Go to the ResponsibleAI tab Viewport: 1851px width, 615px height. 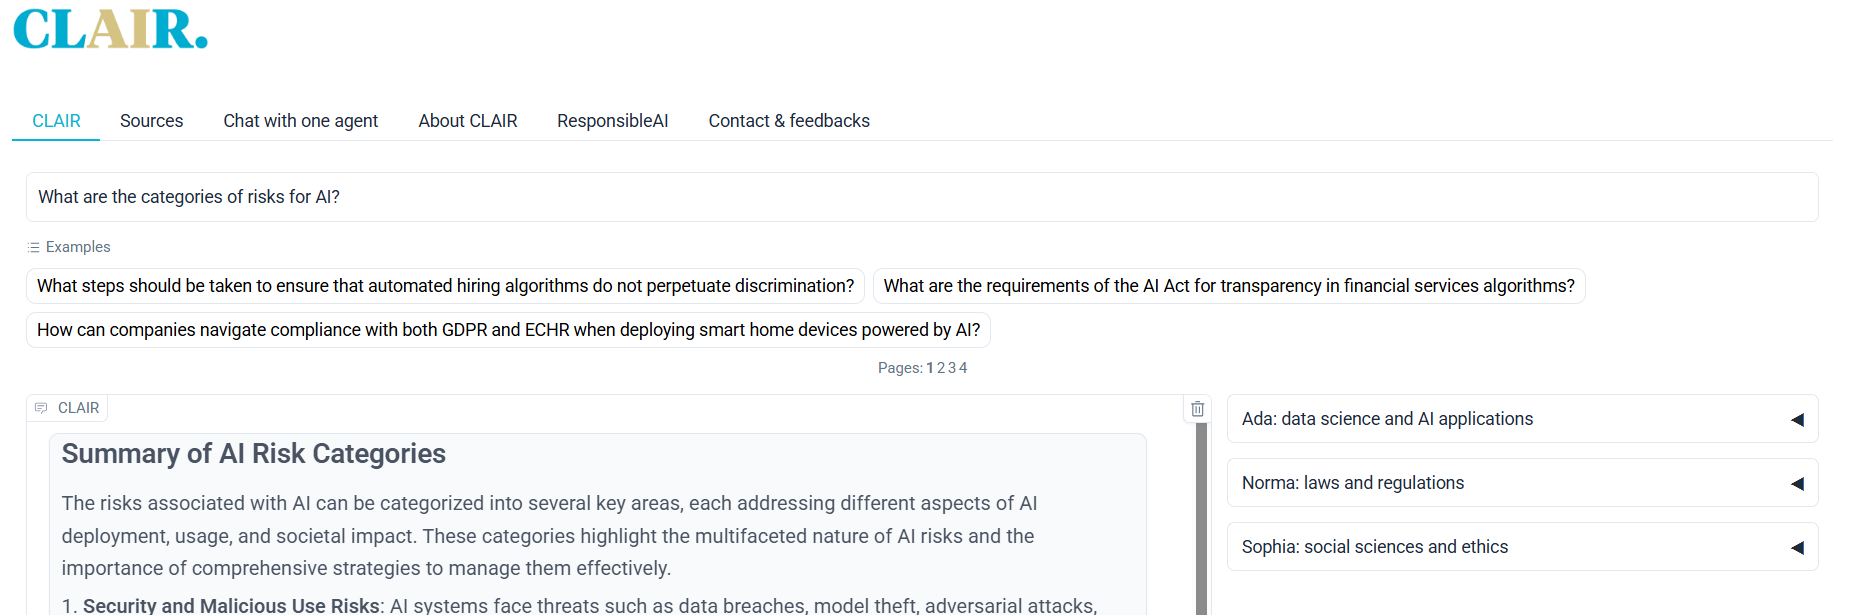pyautogui.click(x=613, y=121)
